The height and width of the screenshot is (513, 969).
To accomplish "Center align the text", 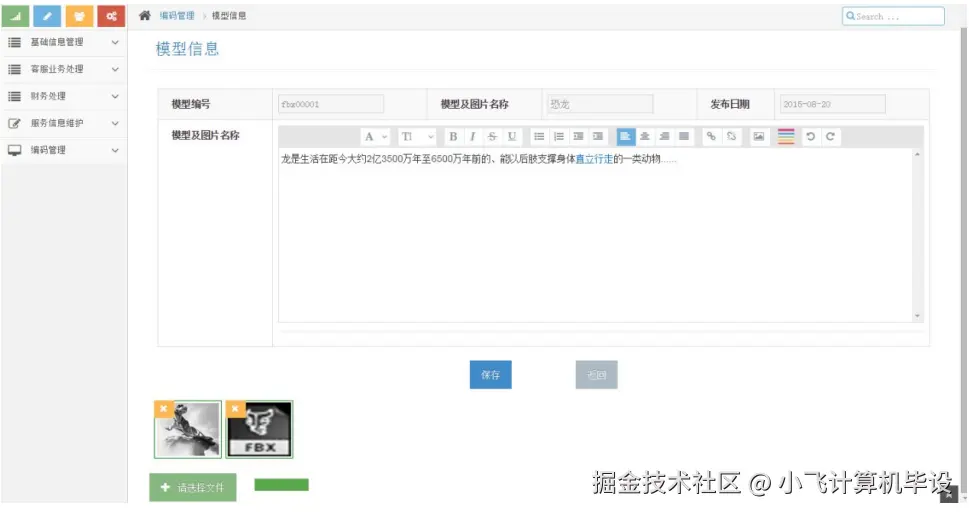I will point(645,137).
